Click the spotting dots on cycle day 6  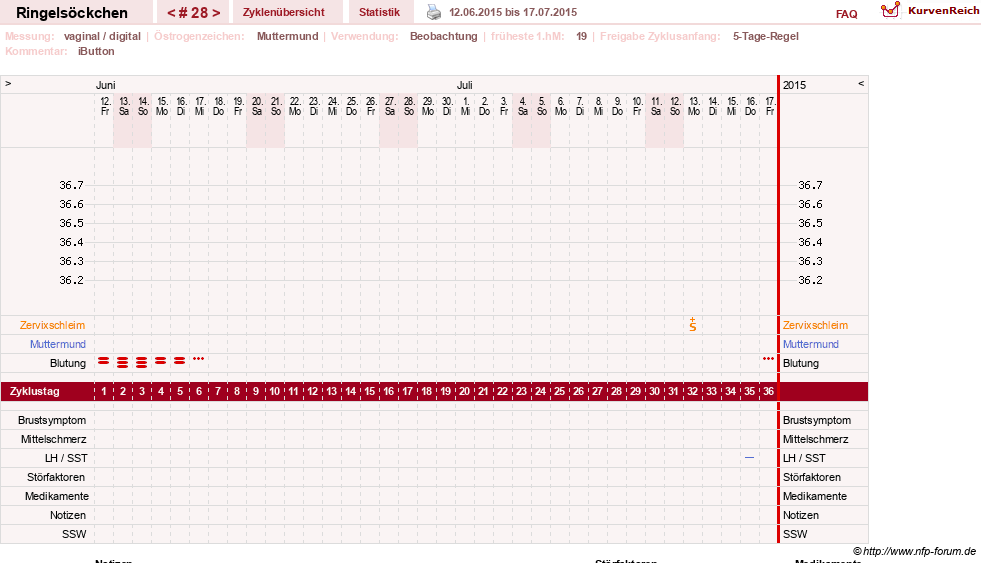[x=198, y=359]
